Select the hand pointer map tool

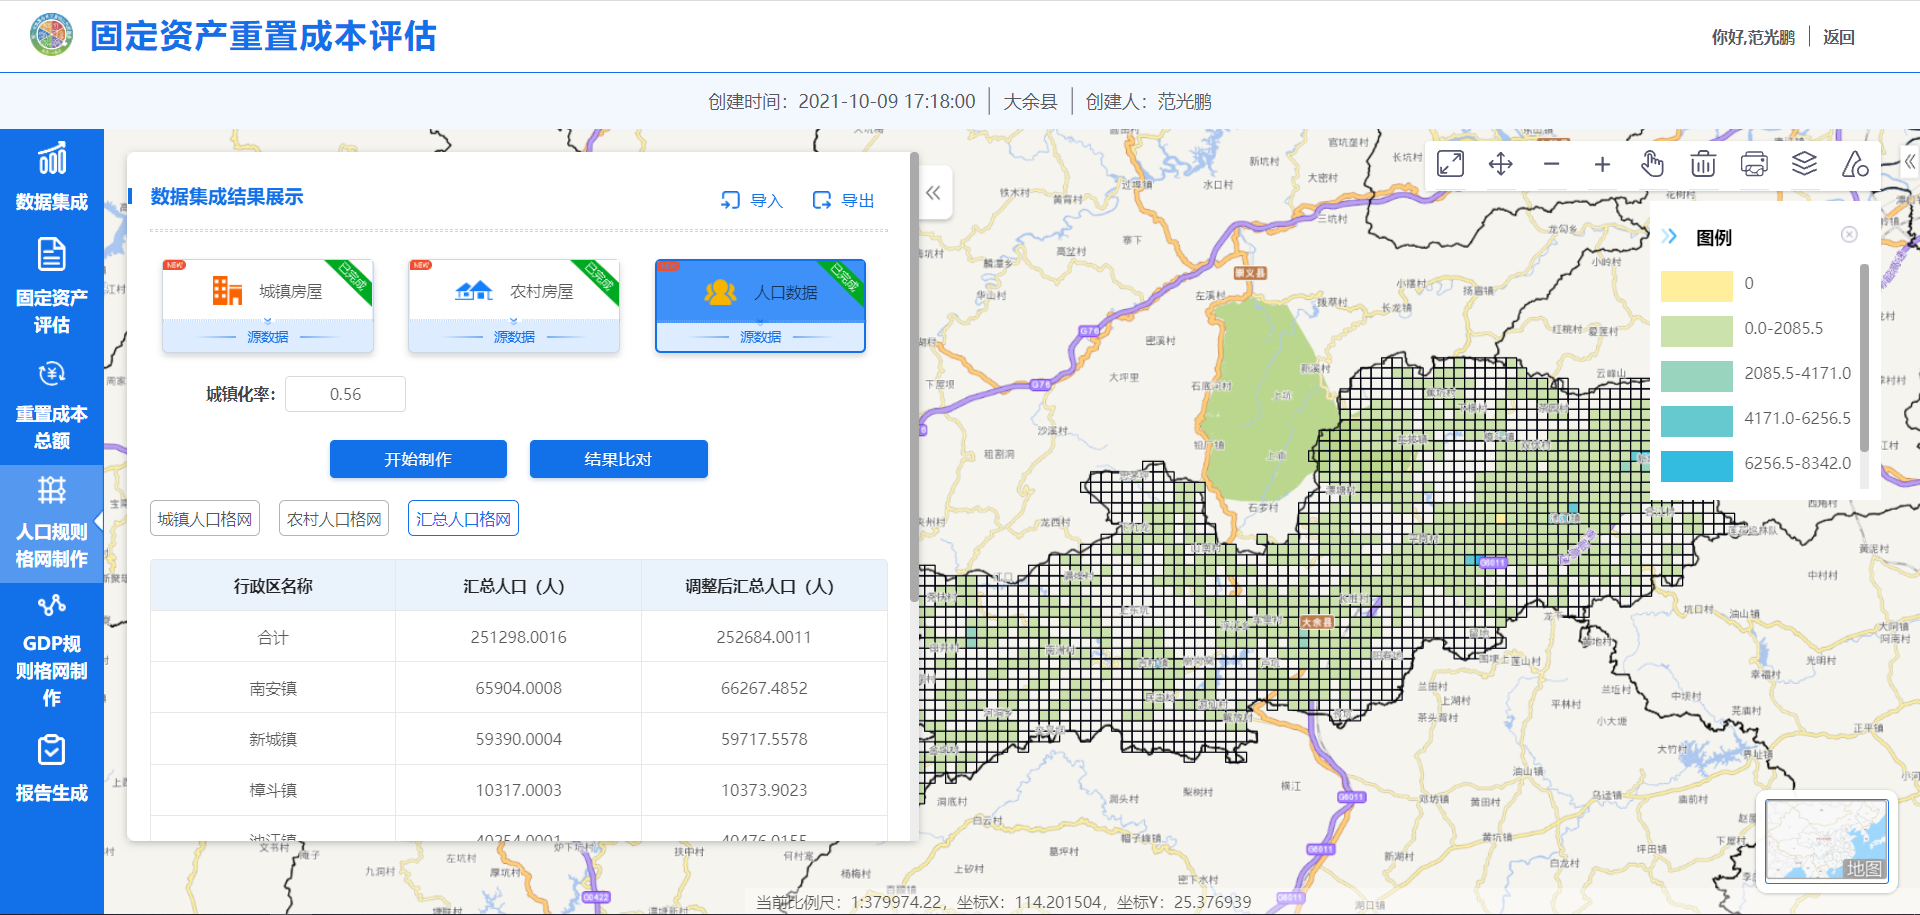tap(1652, 164)
